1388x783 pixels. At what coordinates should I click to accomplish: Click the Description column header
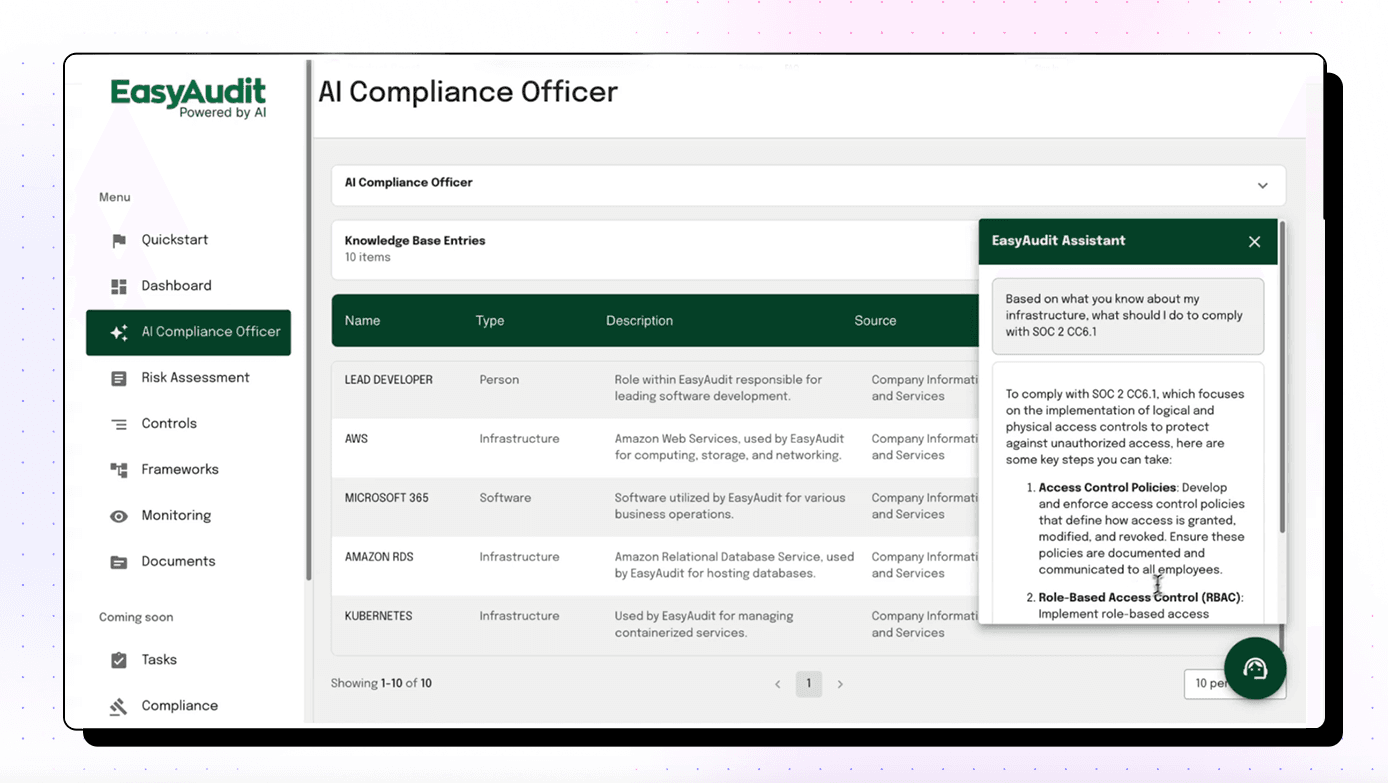point(639,321)
